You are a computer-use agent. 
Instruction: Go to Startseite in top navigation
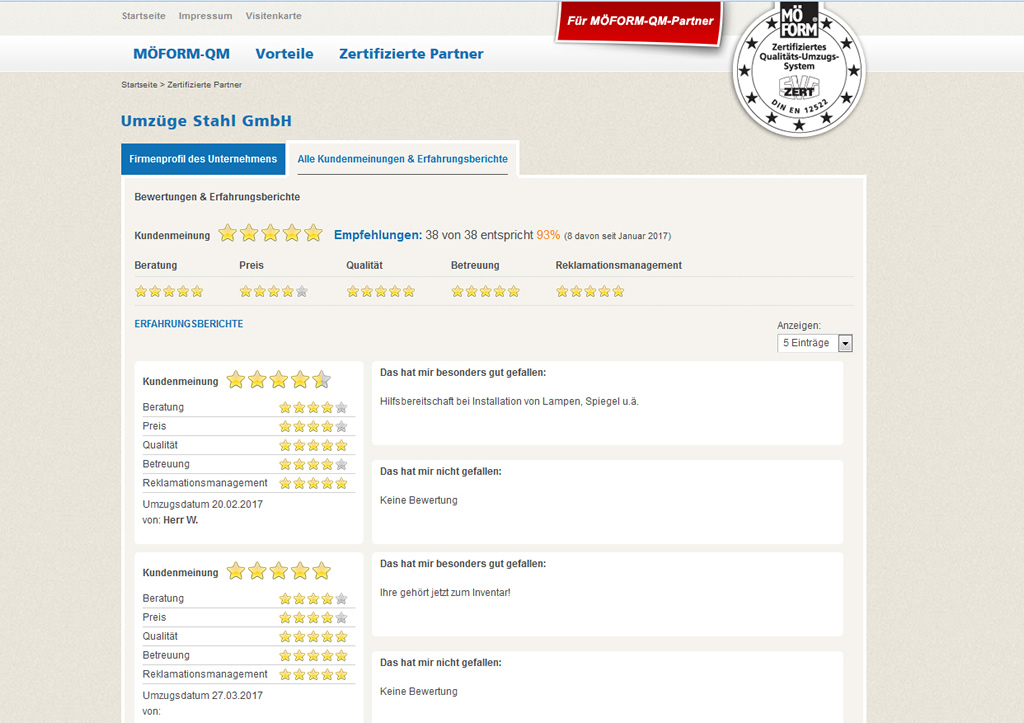coord(144,16)
